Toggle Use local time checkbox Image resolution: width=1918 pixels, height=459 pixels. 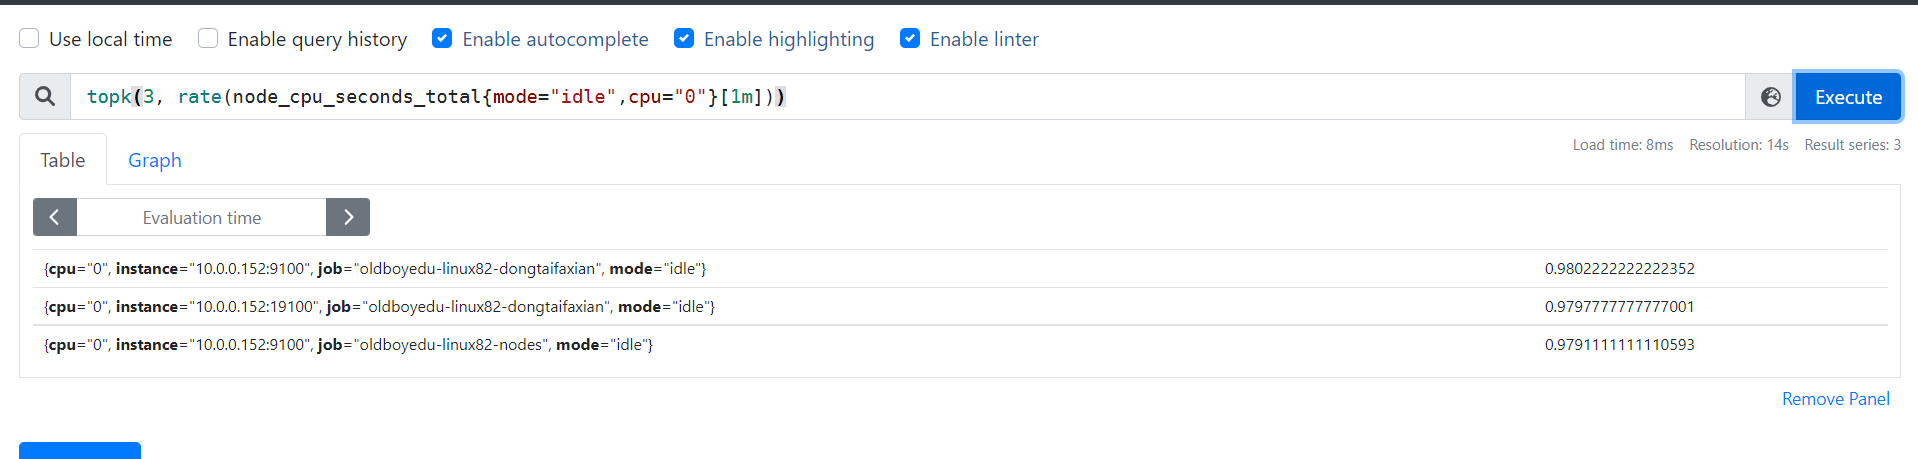click(x=30, y=39)
